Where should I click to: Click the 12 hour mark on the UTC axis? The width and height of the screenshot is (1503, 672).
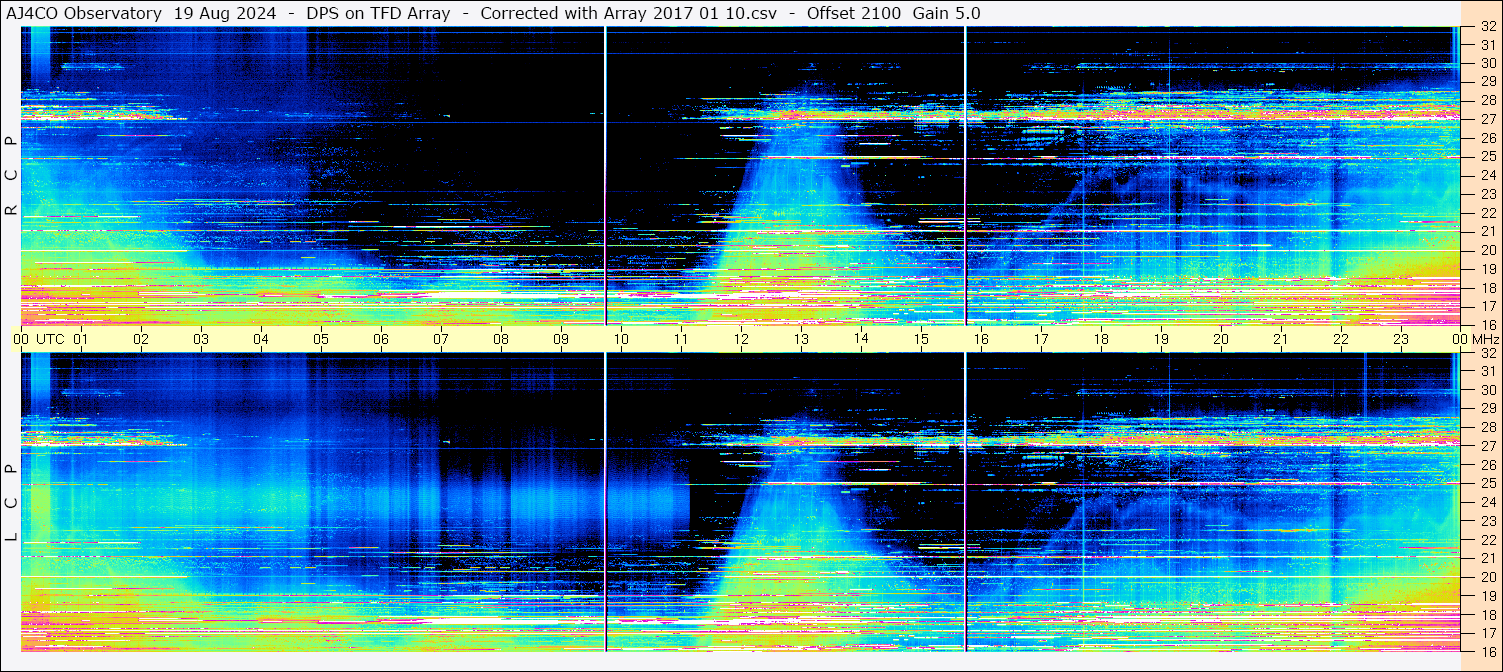741,339
